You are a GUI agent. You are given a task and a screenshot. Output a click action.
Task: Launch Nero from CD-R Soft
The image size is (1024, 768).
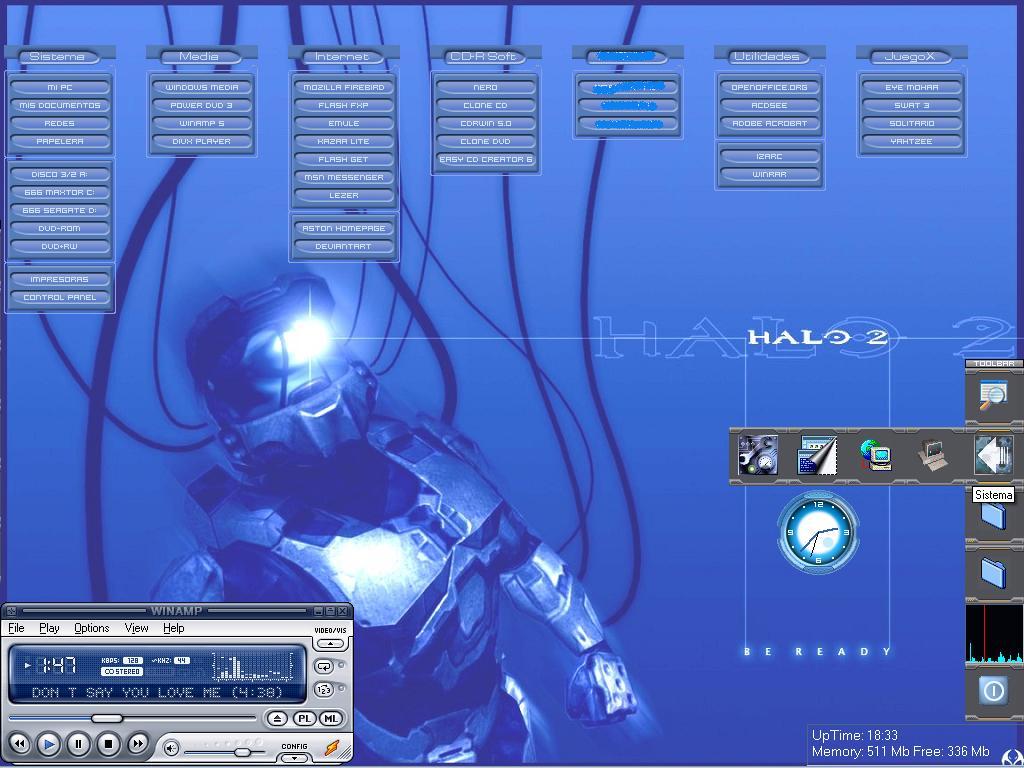[485, 87]
